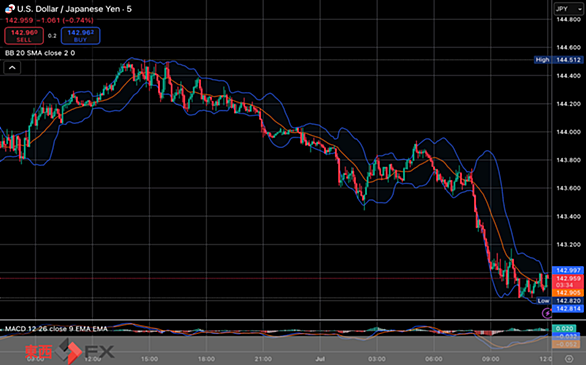Viewport: 586px width, 365px height.
Task: Click the orange 142.905 basis price tag
Action: coord(568,293)
